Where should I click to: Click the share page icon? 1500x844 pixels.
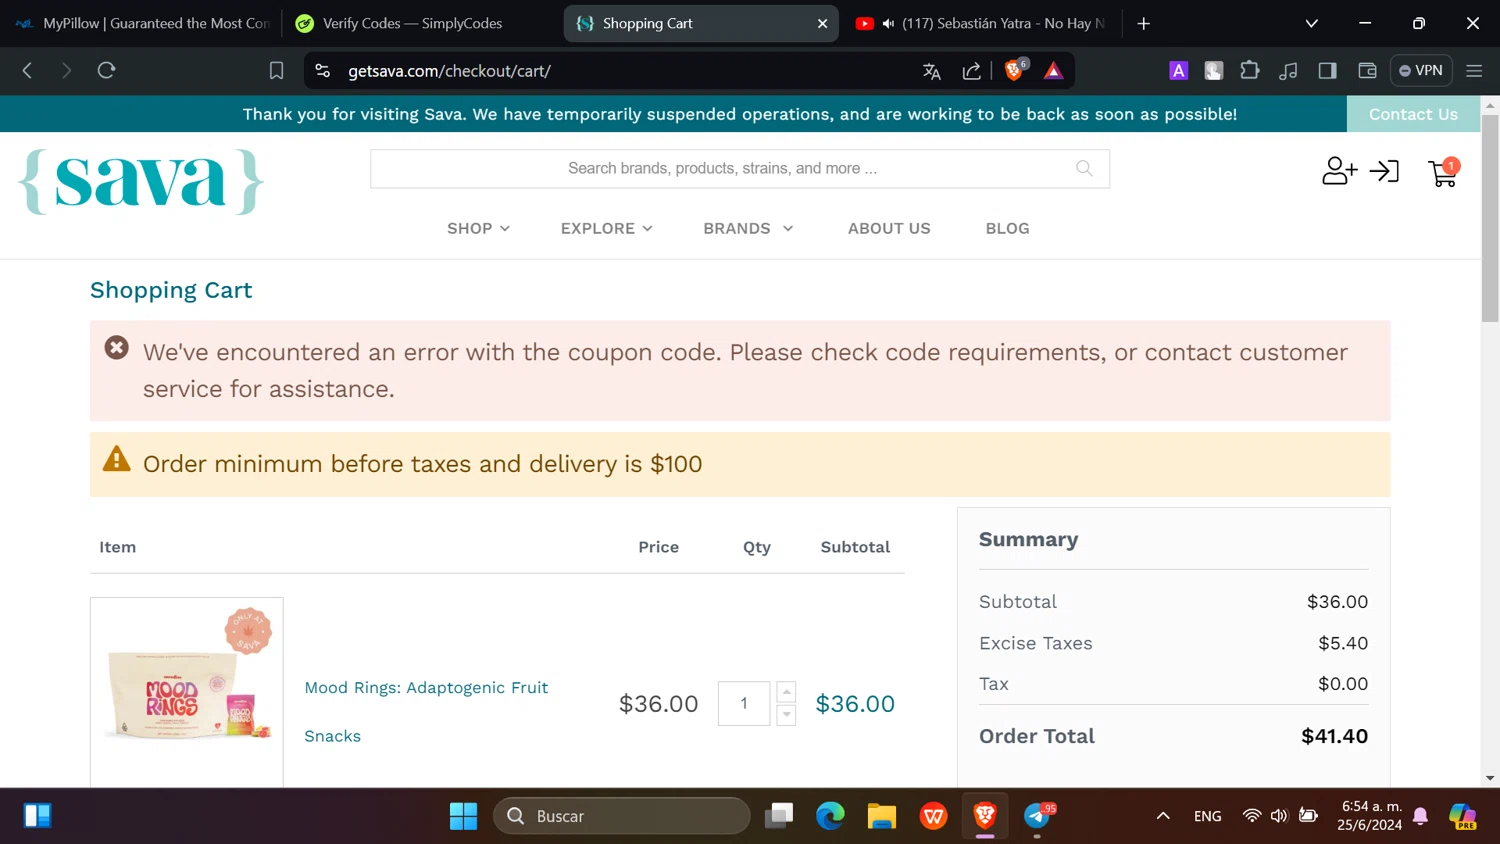click(x=971, y=71)
